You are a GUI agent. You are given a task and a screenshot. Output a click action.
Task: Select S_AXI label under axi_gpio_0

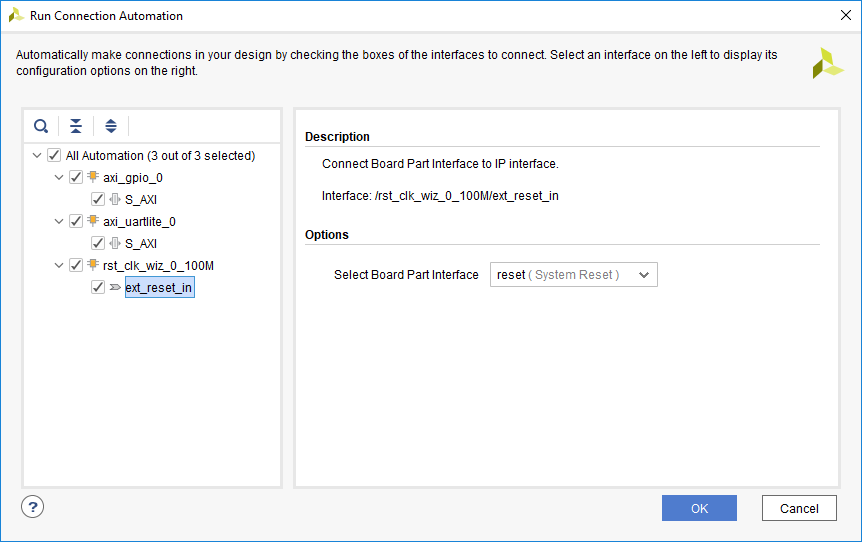pyautogui.click(x=141, y=200)
